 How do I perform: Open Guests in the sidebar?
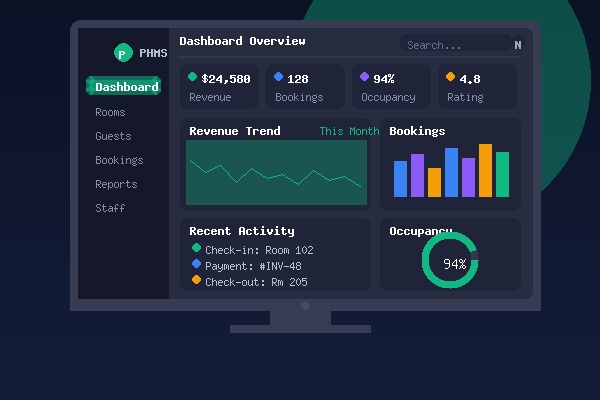(x=113, y=136)
